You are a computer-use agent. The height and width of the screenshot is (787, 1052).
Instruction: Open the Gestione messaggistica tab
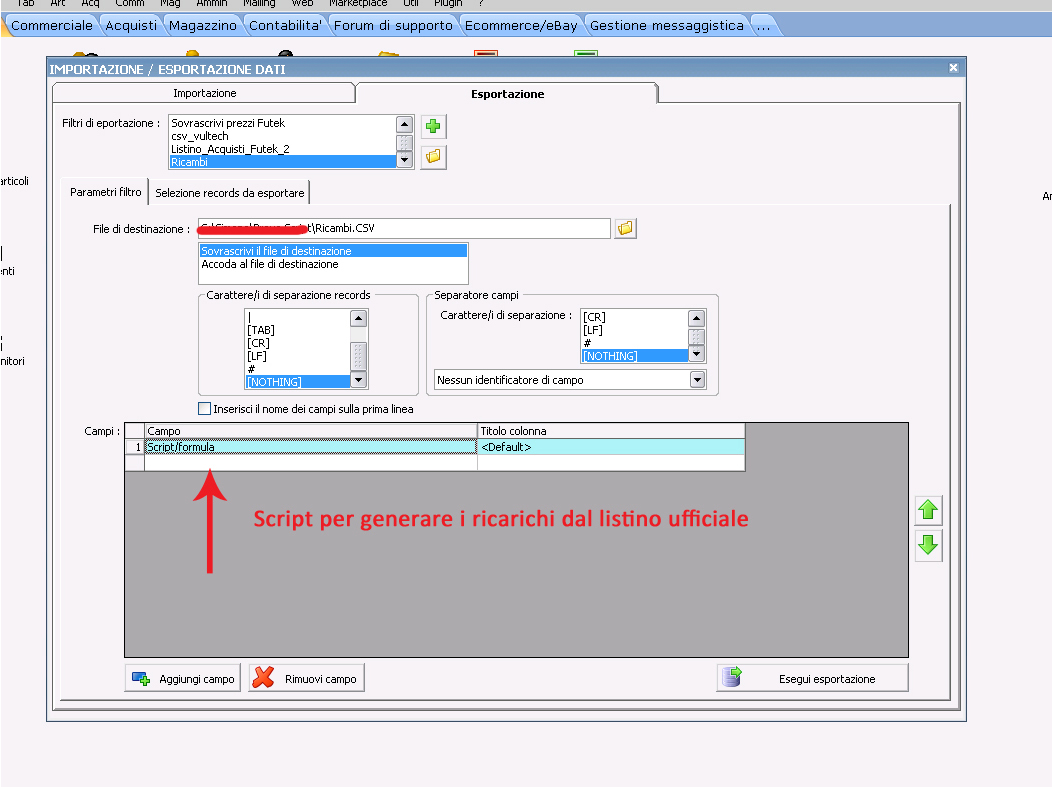coord(666,25)
